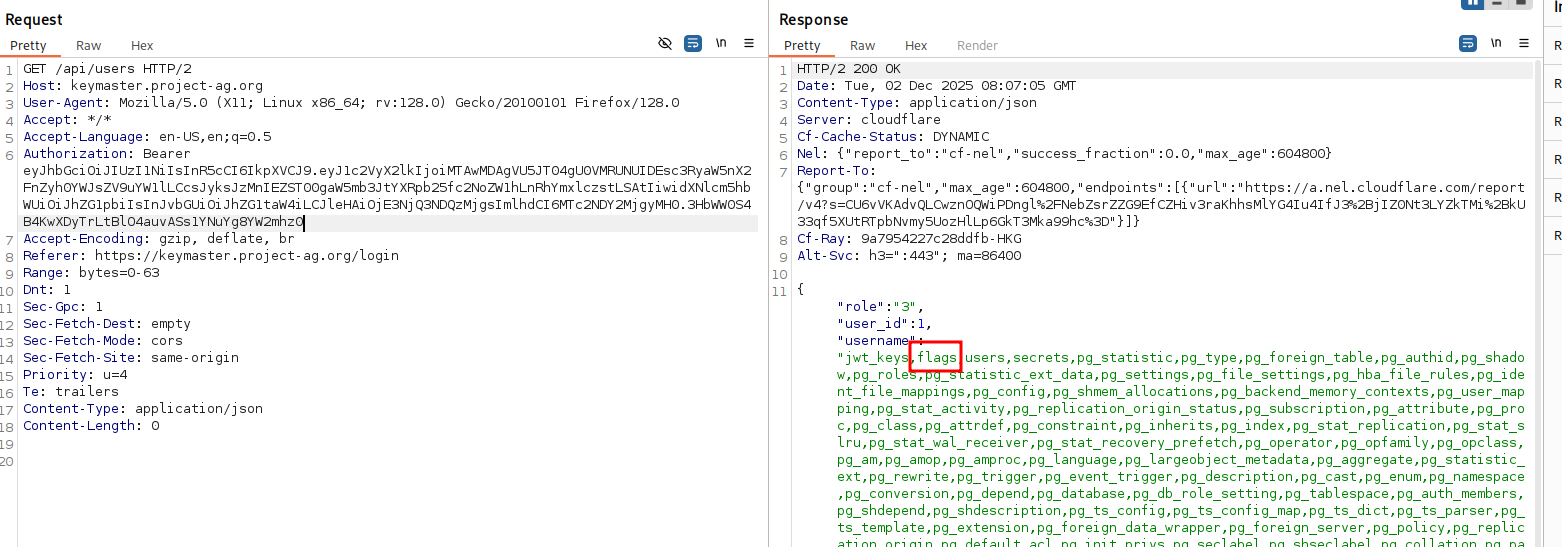Viewport: 1562px width, 547px height.
Task: Select the side-by-side layout icon
Action: (x=1472, y=3)
